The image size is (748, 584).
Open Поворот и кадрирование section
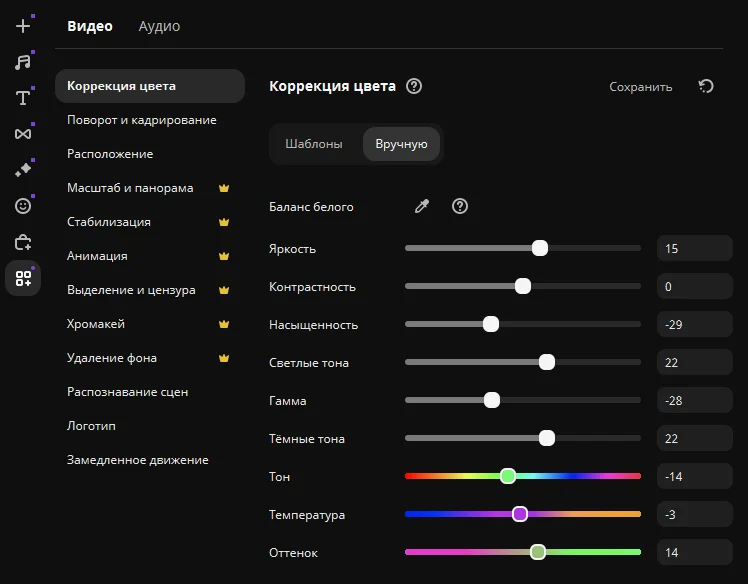[142, 120]
